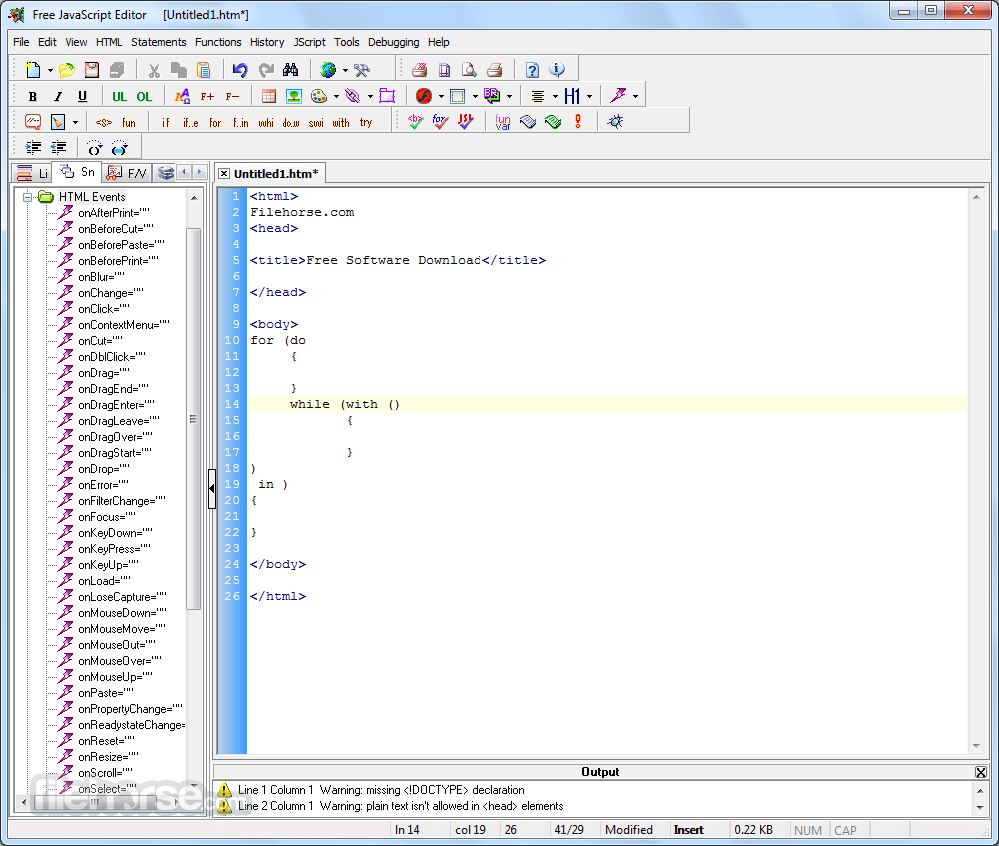
Task: Collapse the HTML Events tree folder
Action: (27, 197)
